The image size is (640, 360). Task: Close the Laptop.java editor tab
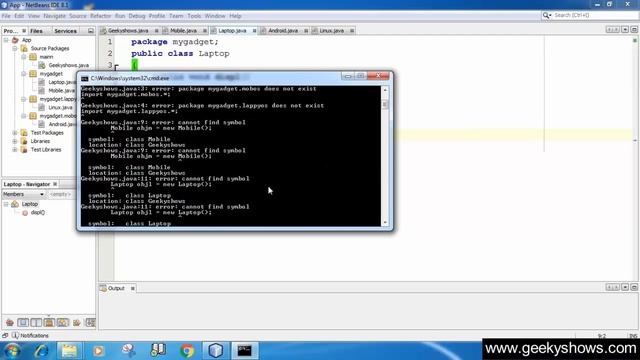(254, 31)
